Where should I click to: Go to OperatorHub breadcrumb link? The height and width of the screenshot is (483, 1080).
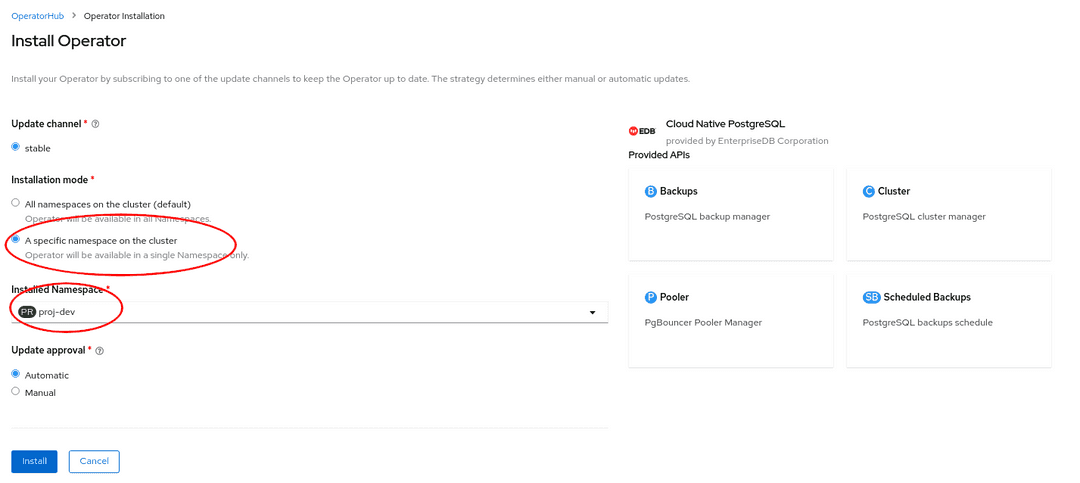point(37,16)
